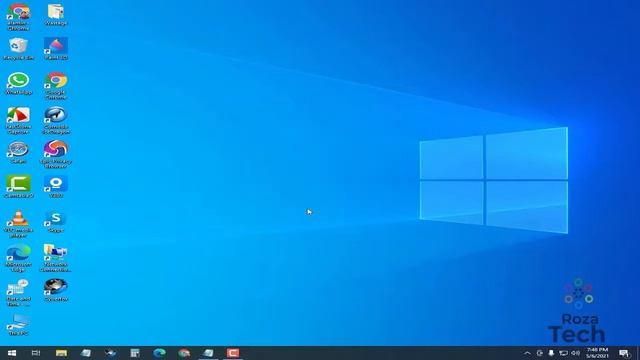Open the red Camtasia recorder taskbar icon

233,353
